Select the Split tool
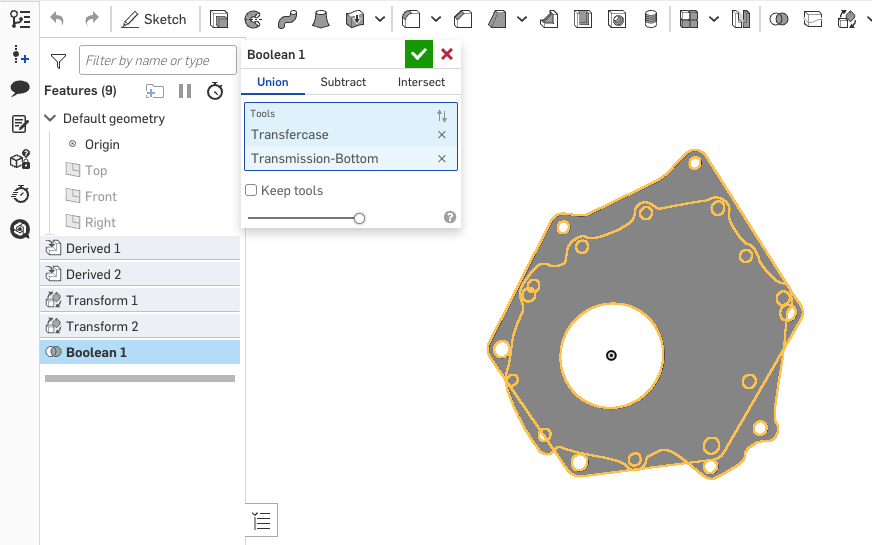The width and height of the screenshot is (872, 545). (x=812, y=19)
